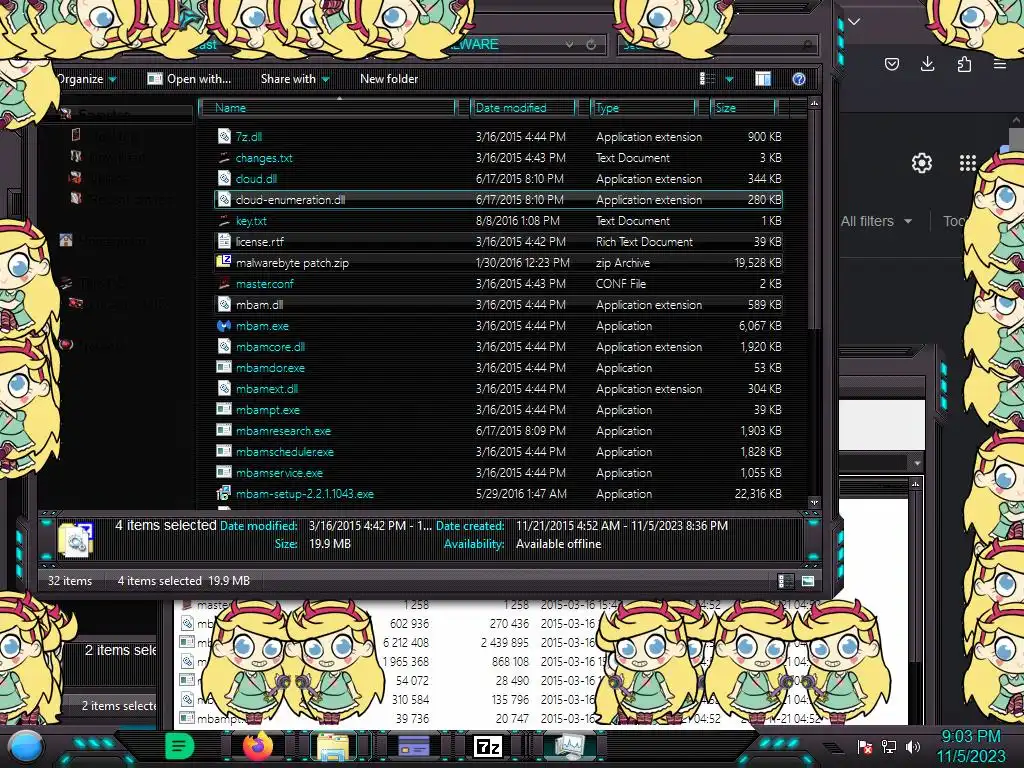
Task: Click the mbampt.exe file icon
Action: tap(224, 409)
